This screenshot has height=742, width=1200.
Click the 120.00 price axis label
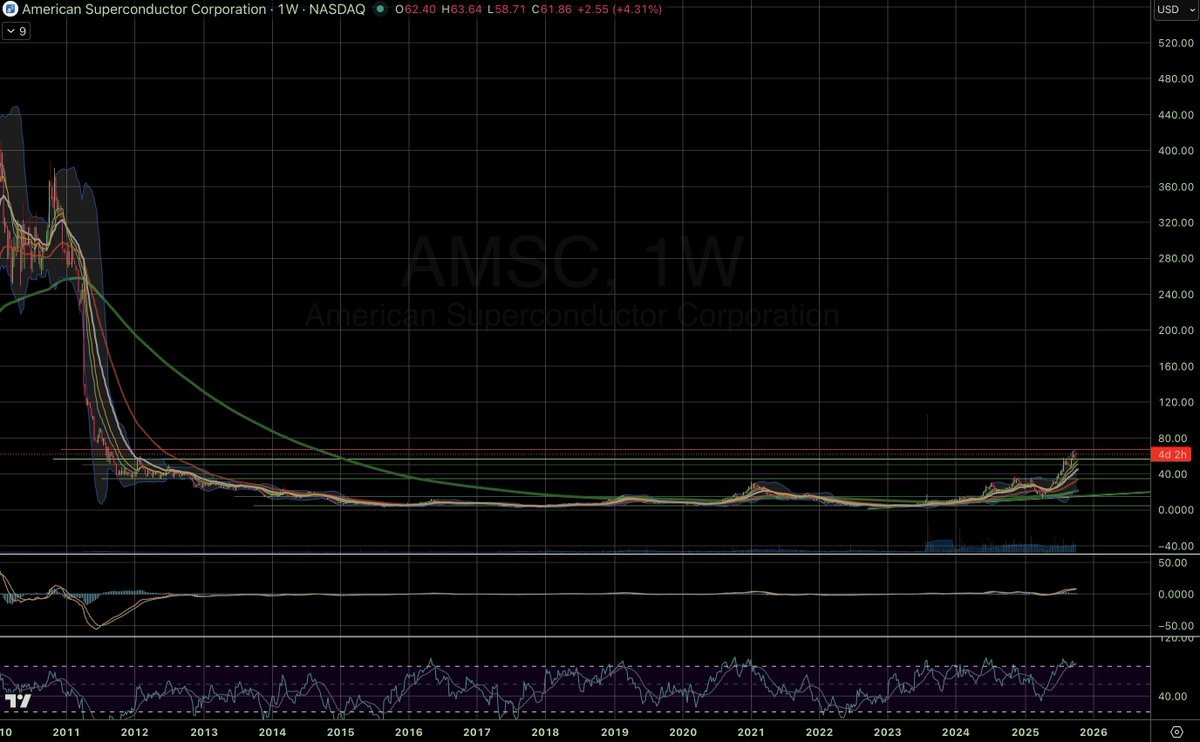(1176, 402)
